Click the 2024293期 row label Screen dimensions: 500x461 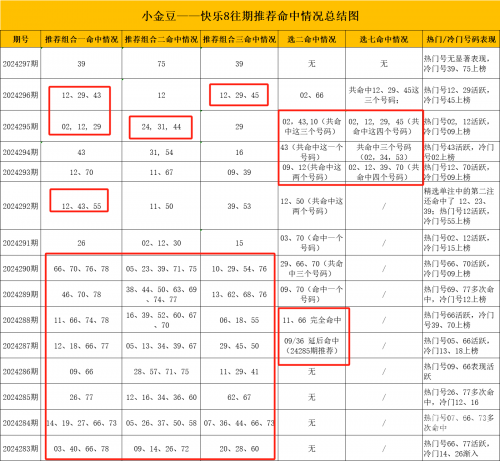21,172
